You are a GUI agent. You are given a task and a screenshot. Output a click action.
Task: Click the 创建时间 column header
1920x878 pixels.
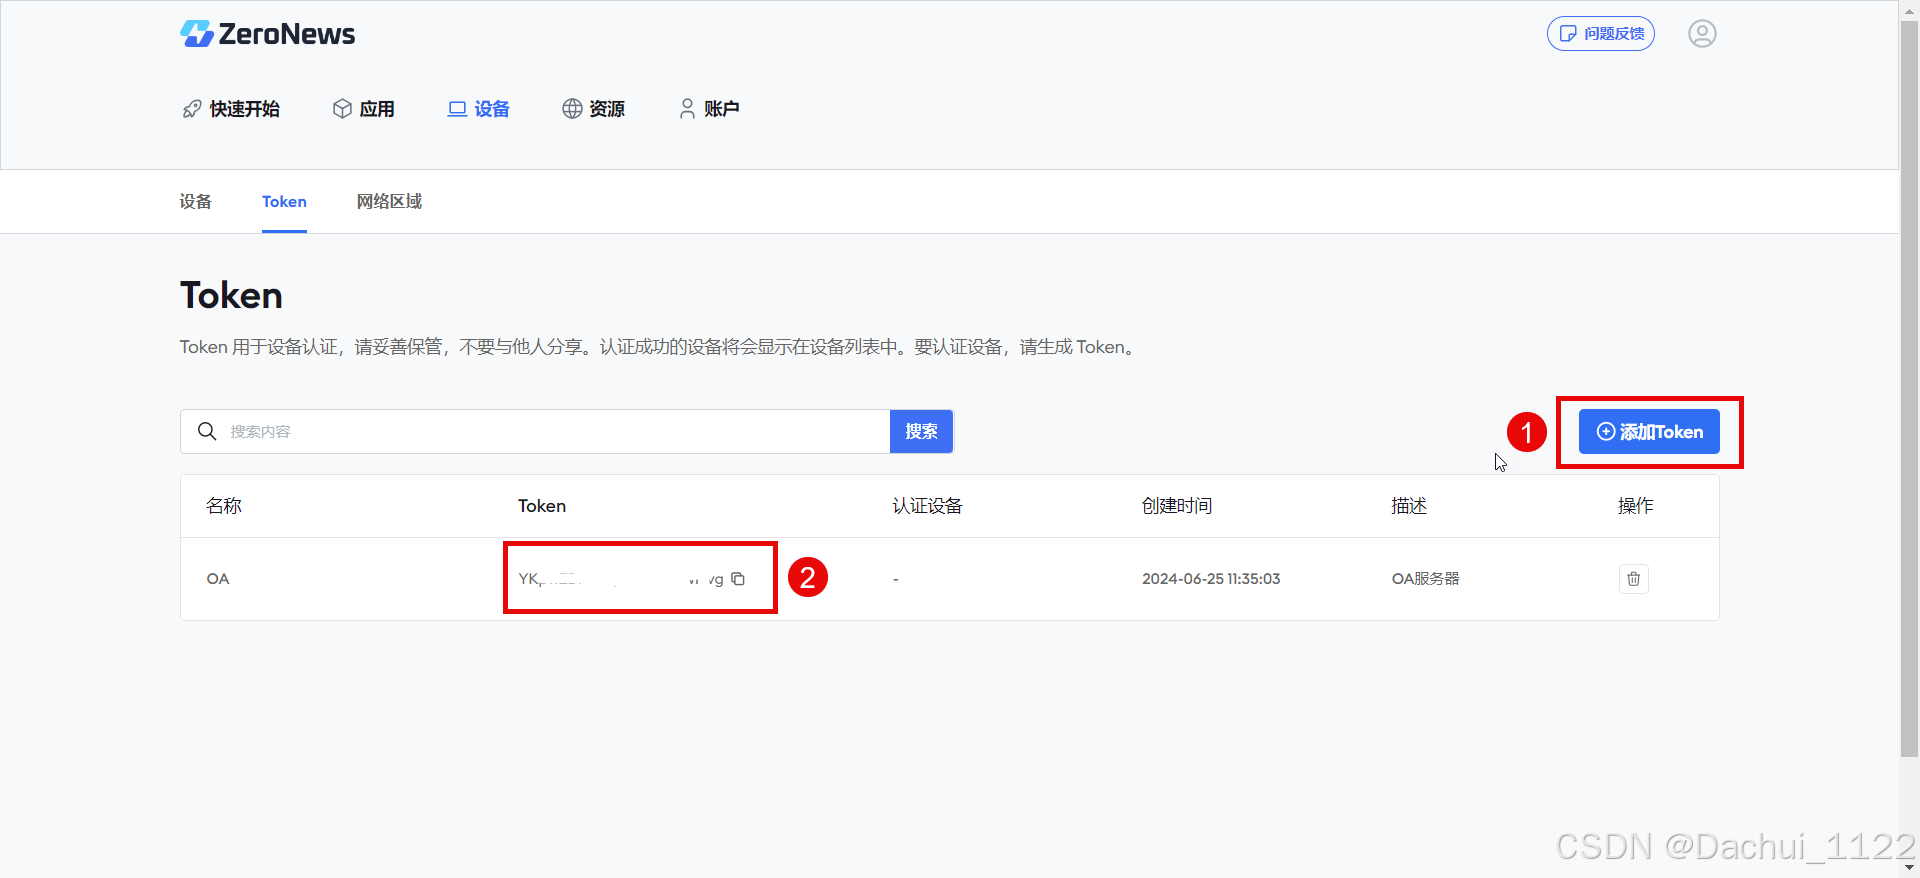pos(1177,506)
